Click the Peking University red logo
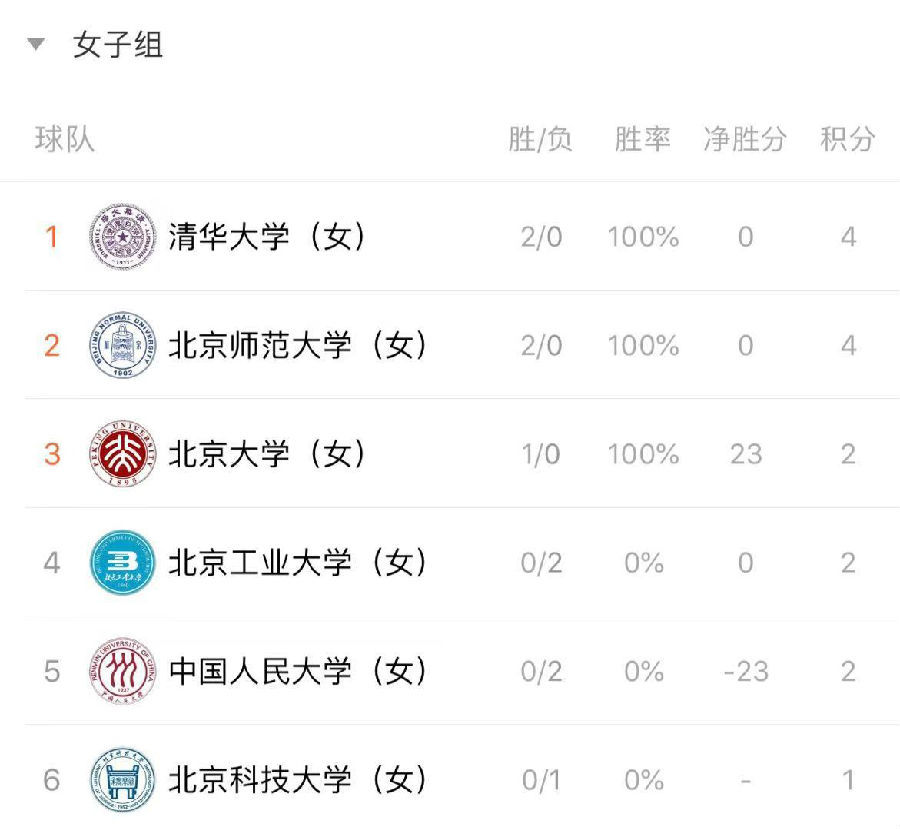 pyautogui.click(x=123, y=454)
